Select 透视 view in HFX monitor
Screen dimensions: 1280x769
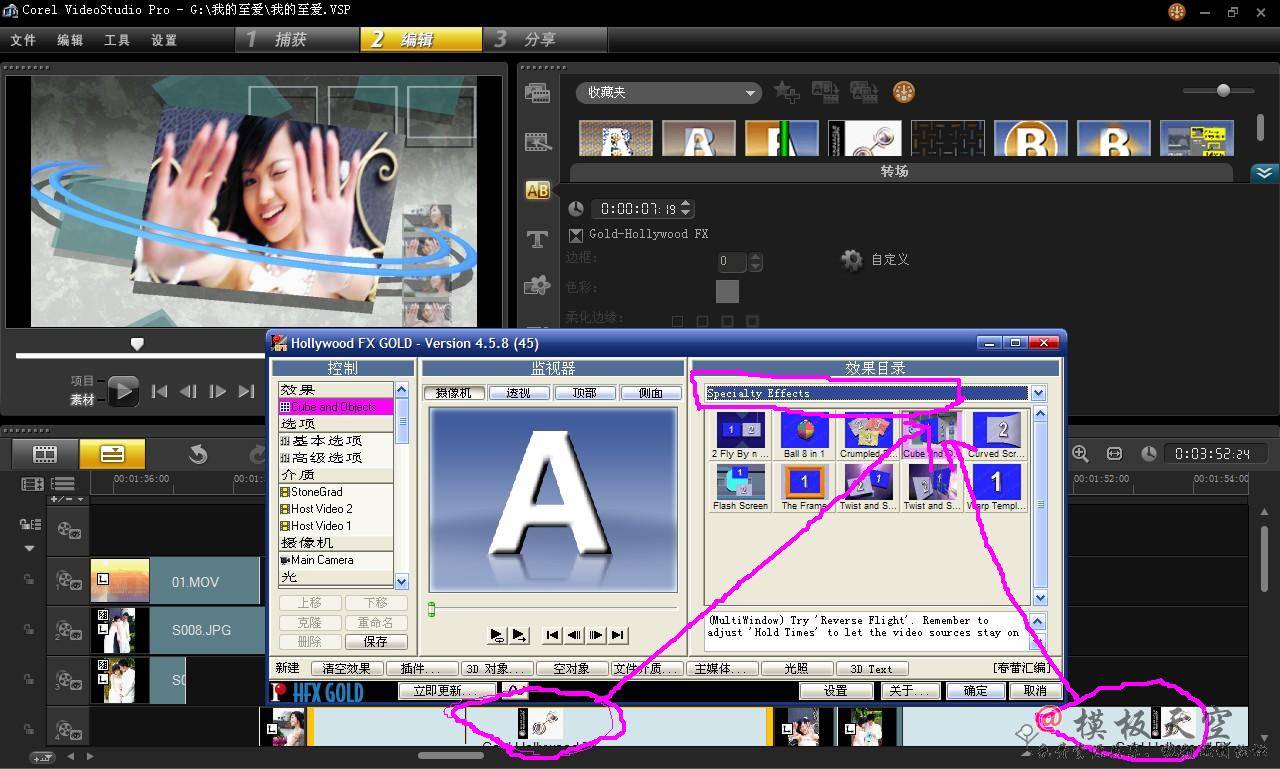pyautogui.click(x=518, y=393)
